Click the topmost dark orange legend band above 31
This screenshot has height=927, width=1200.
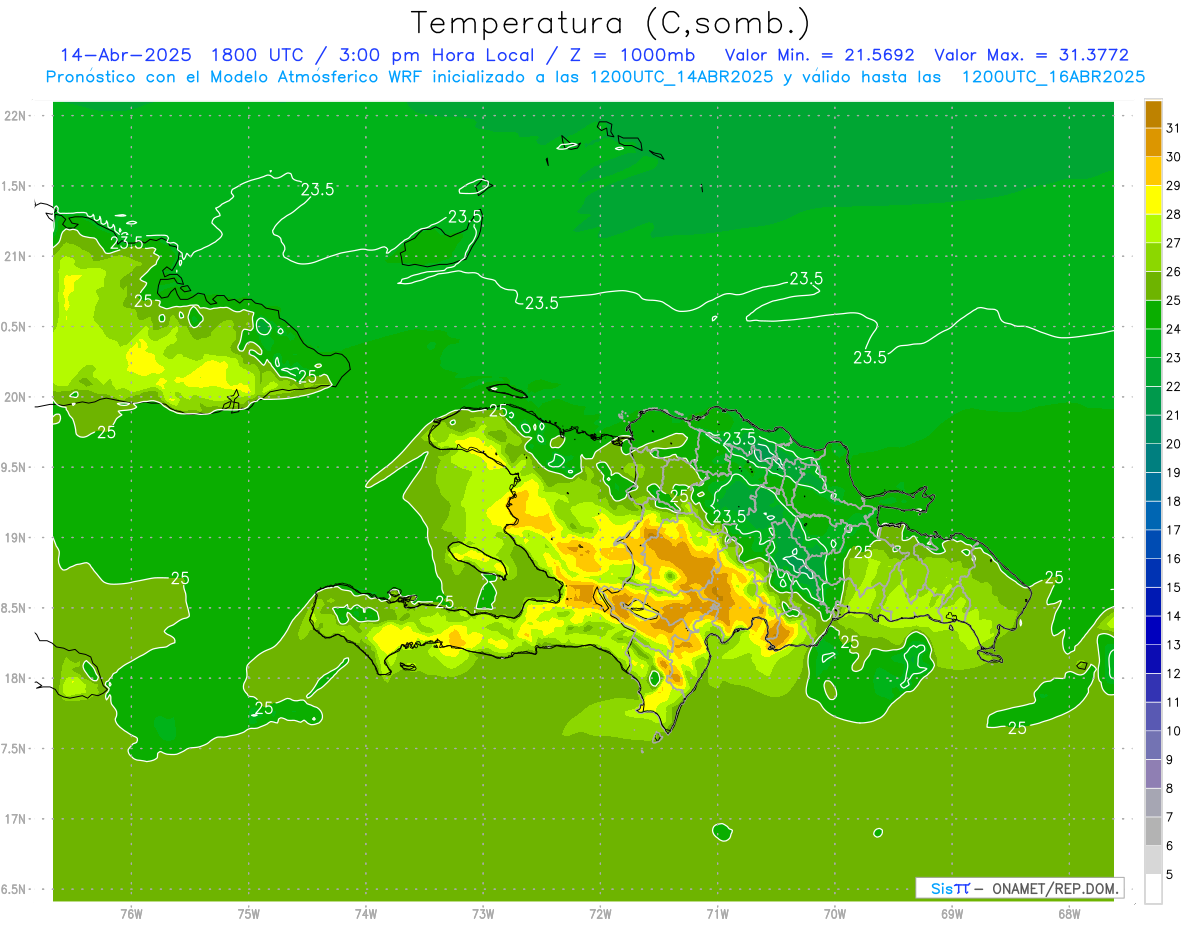pos(1153,114)
